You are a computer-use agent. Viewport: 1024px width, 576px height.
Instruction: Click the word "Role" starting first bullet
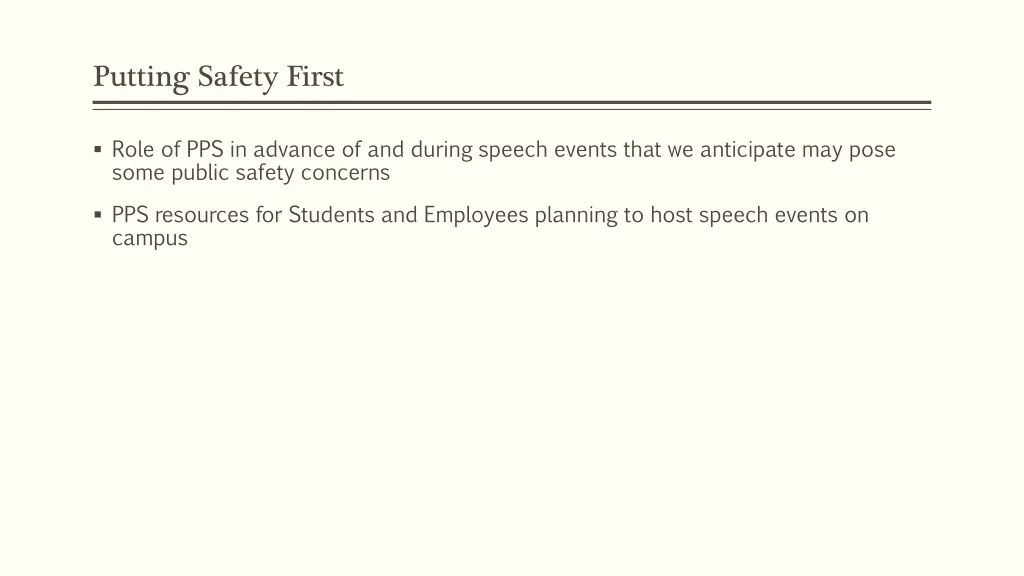[133, 150]
